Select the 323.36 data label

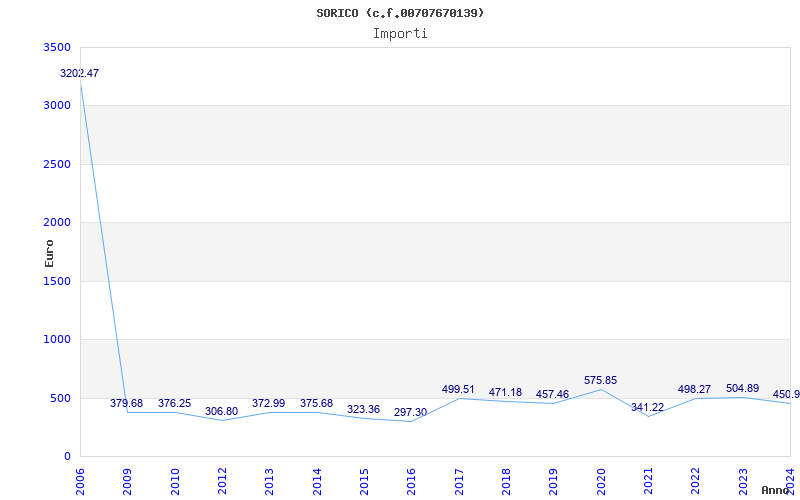pos(363,409)
